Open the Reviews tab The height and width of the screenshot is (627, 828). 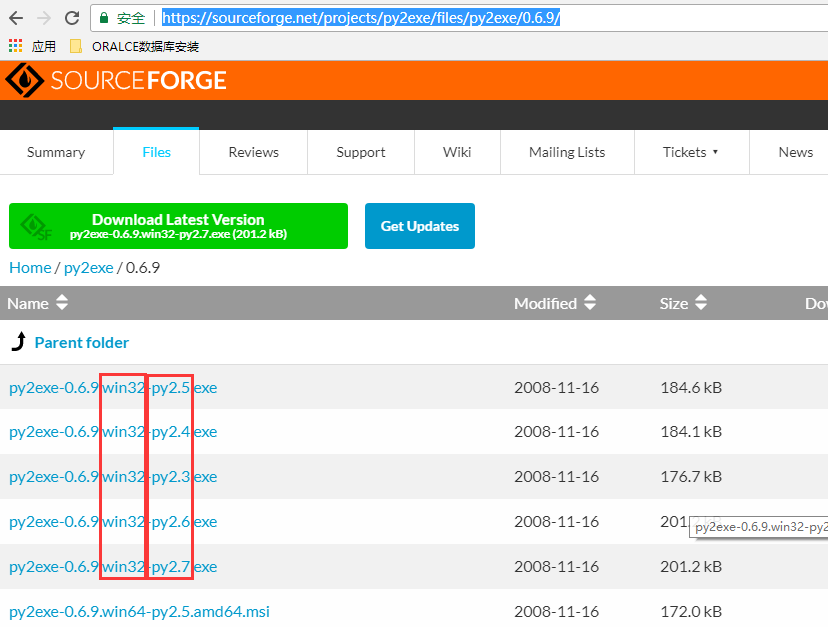(253, 152)
